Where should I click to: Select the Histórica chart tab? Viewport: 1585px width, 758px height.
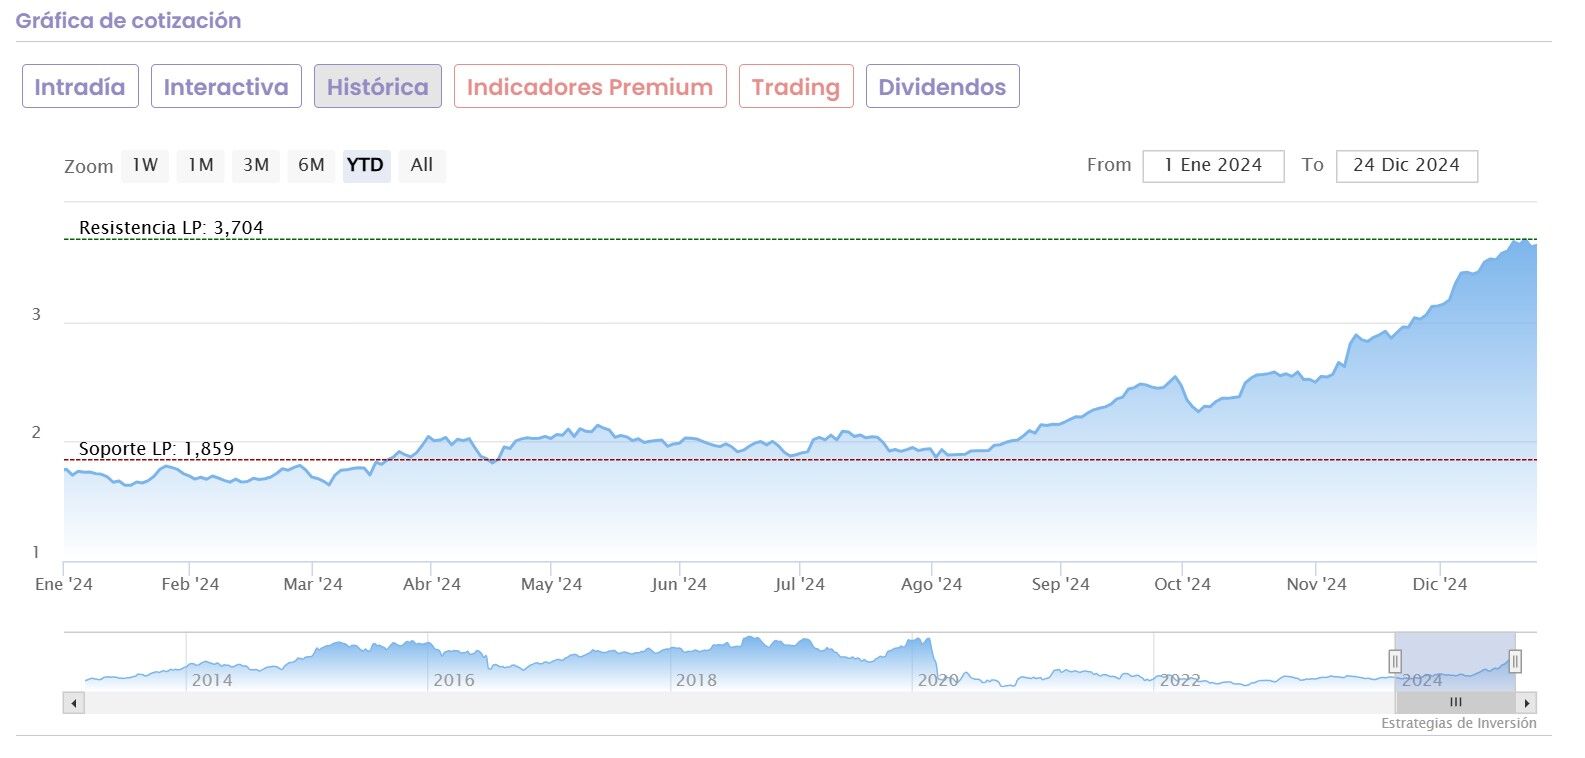pyautogui.click(x=377, y=87)
